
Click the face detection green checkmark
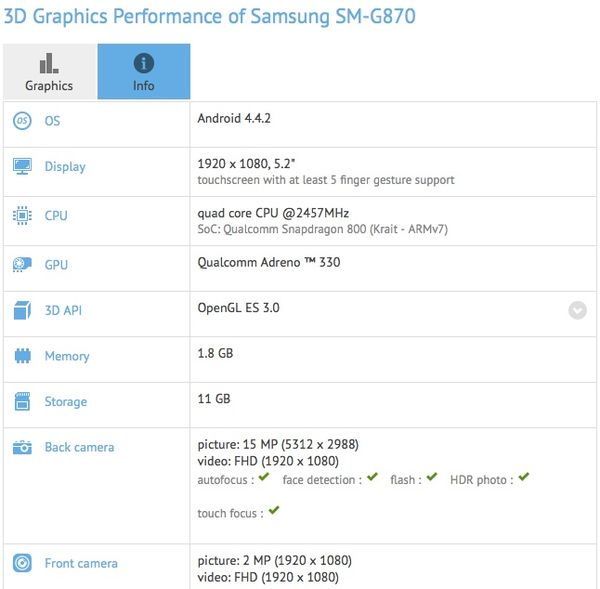[372, 478]
